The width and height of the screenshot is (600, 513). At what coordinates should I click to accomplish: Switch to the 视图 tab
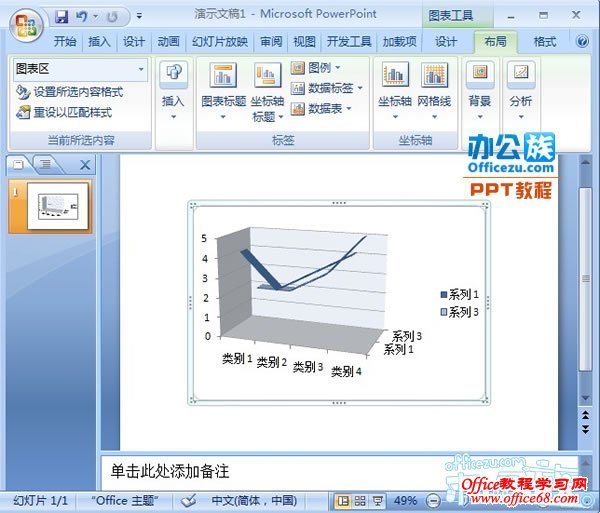tap(304, 41)
